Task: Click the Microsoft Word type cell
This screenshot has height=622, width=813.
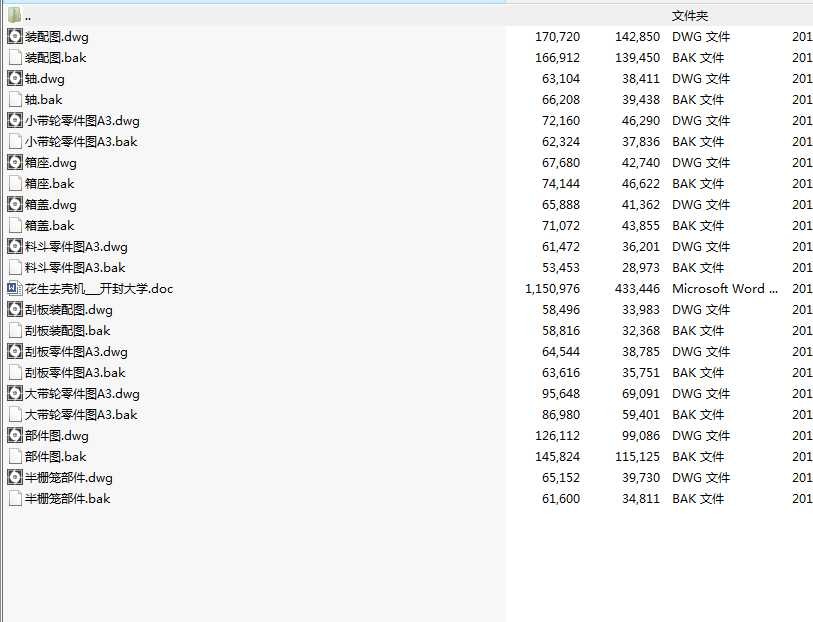Action: (x=725, y=289)
